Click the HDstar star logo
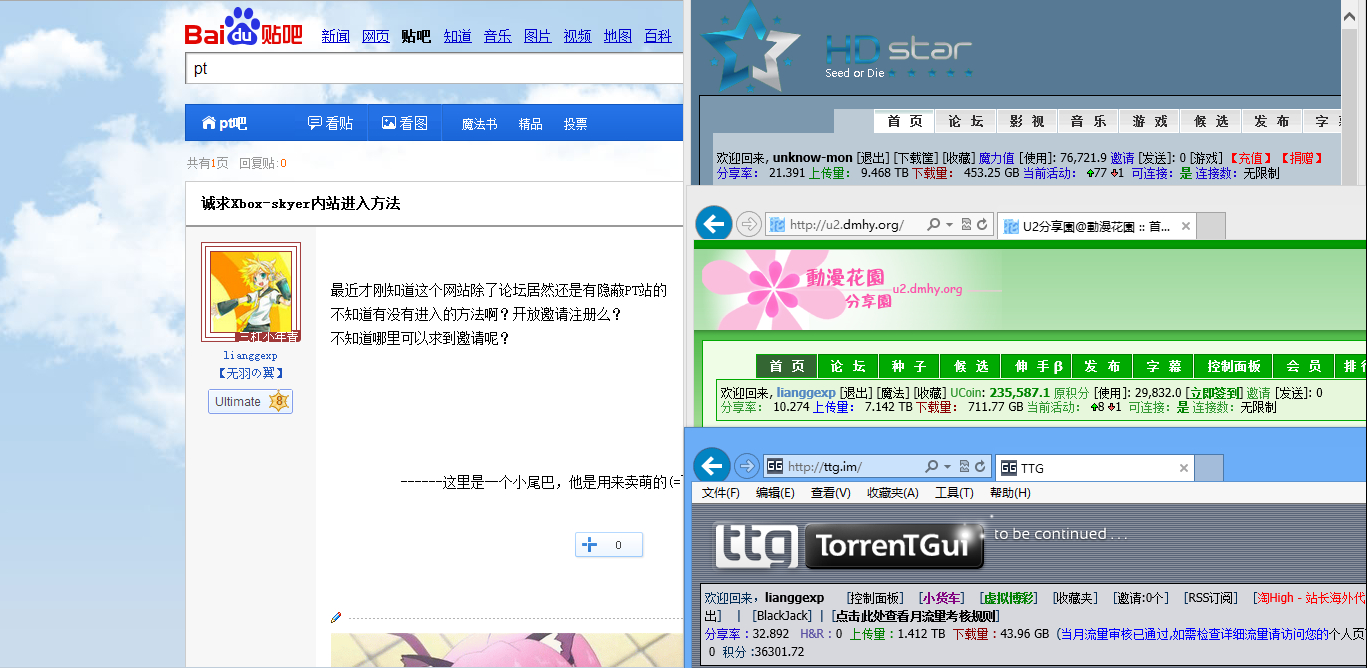The height and width of the screenshot is (668, 1367). pyautogui.click(x=750, y=48)
